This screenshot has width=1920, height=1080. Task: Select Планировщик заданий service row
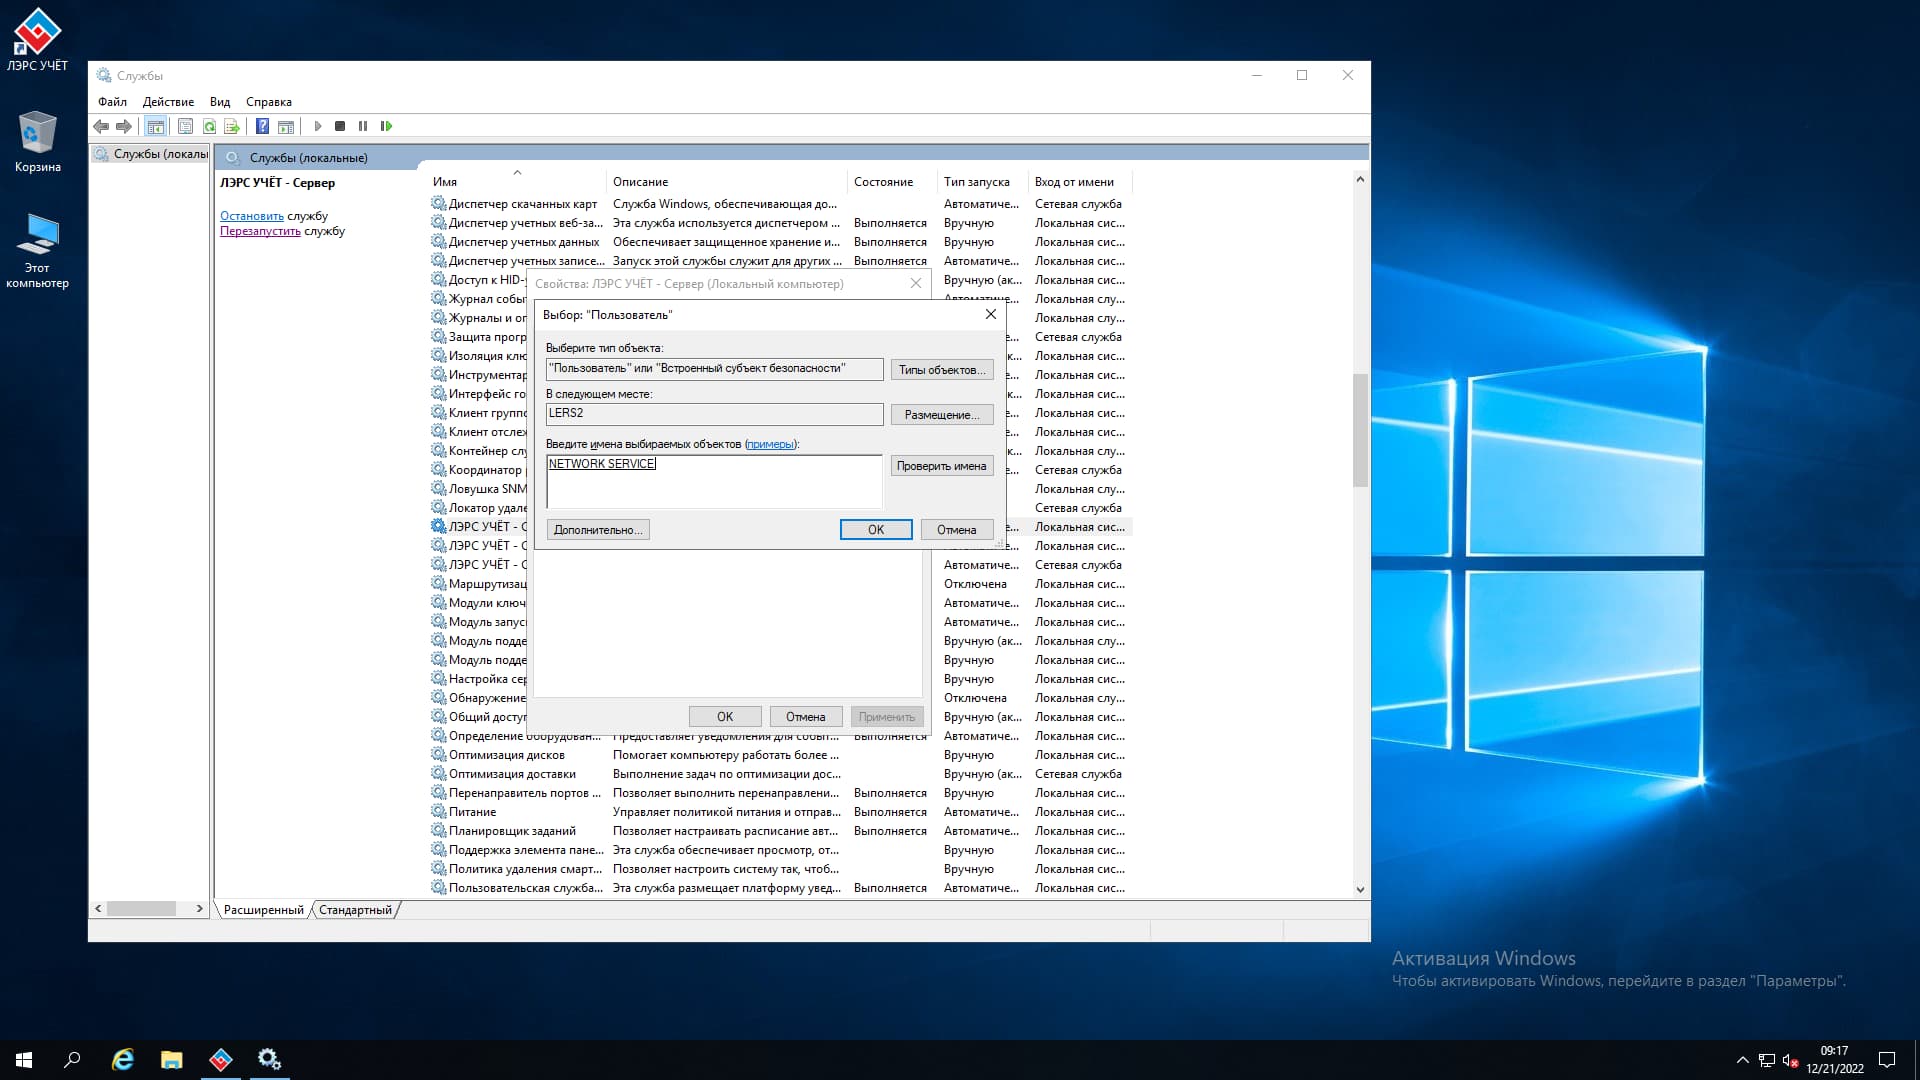point(781,831)
